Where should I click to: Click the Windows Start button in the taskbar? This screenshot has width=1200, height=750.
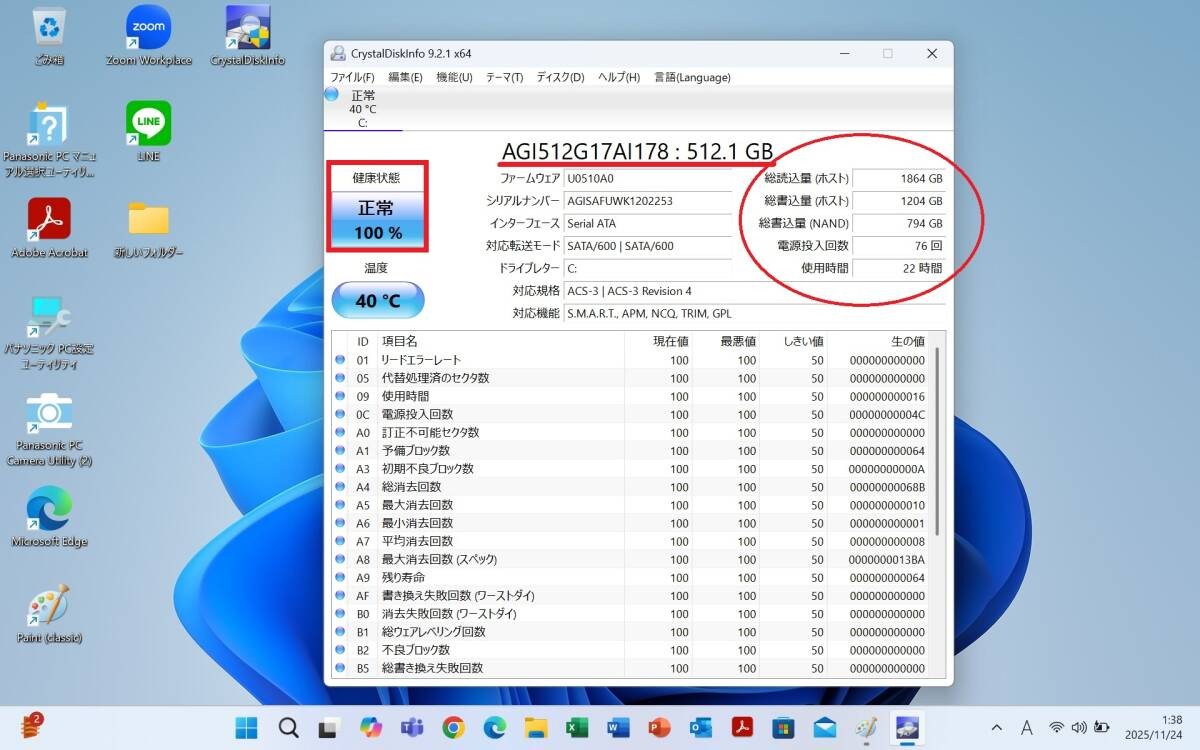click(247, 728)
